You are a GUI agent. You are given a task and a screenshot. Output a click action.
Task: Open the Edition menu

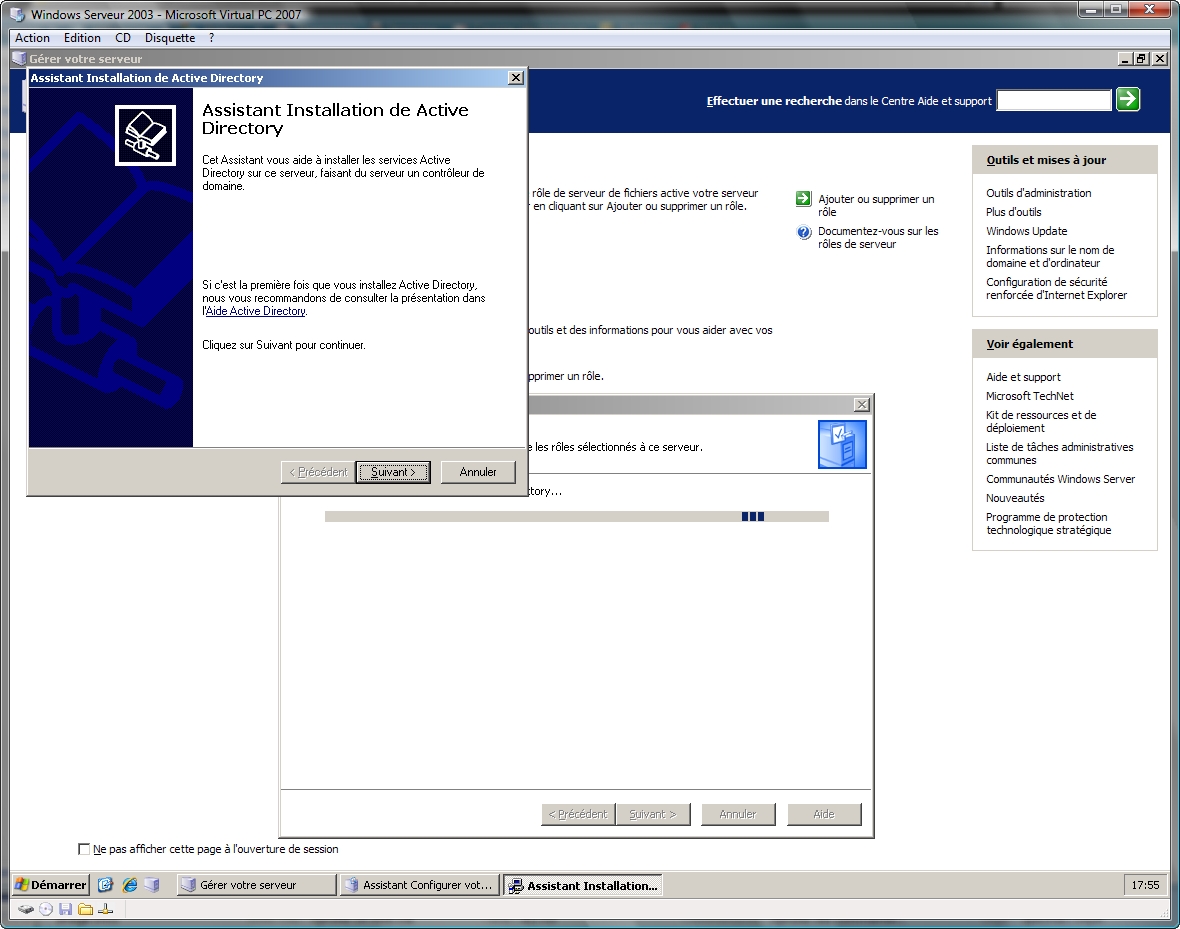click(x=82, y=38)
